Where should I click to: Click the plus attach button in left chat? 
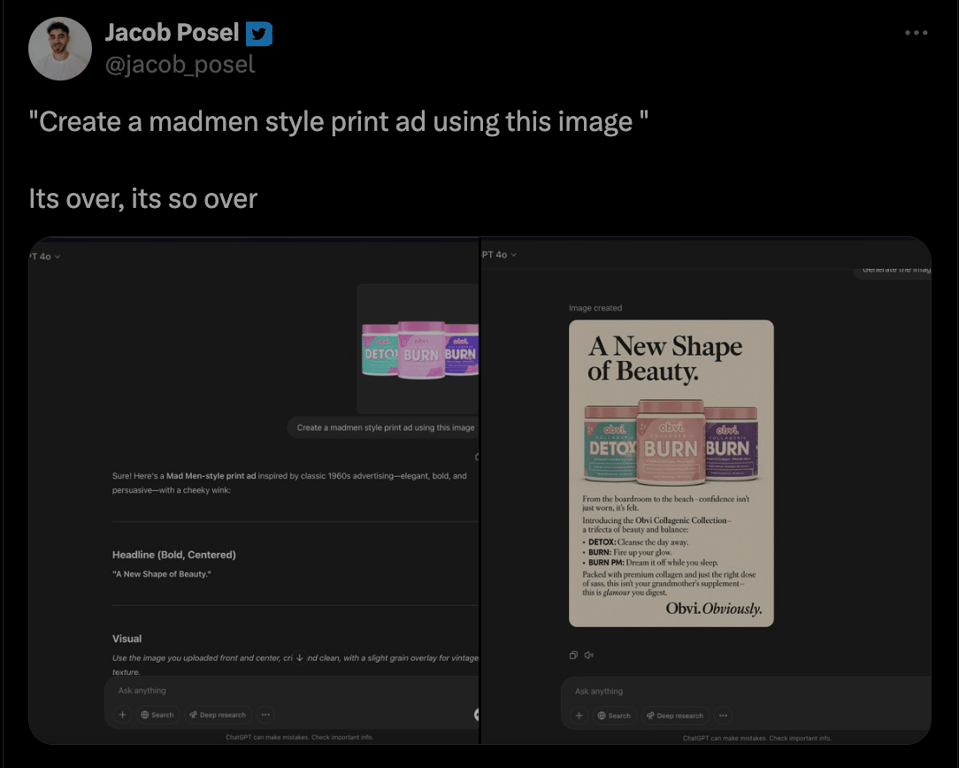[122, 714]
